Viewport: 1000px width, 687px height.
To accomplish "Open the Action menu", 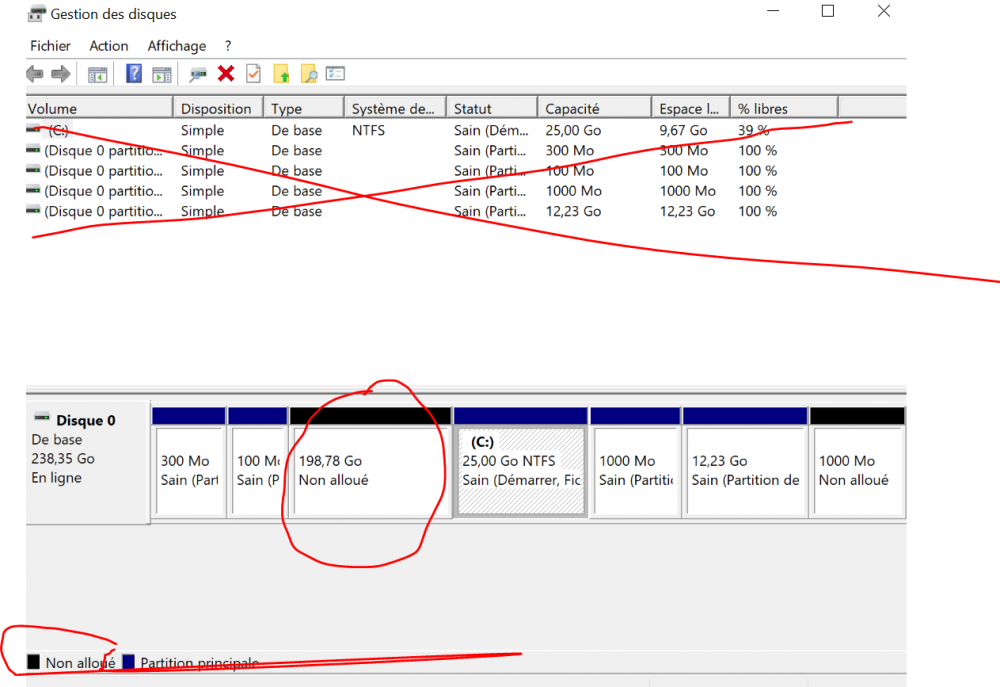I will 108,46.
